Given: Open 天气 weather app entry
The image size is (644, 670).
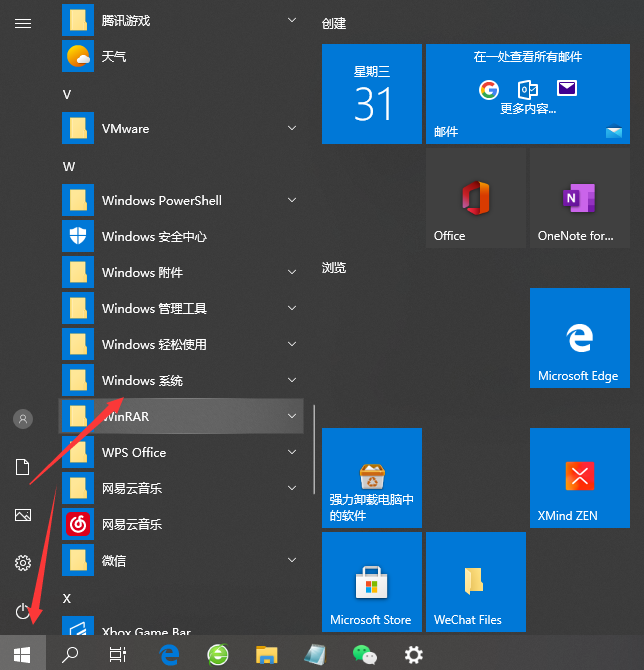Looking at the screenshot, I should pos(114,57).
